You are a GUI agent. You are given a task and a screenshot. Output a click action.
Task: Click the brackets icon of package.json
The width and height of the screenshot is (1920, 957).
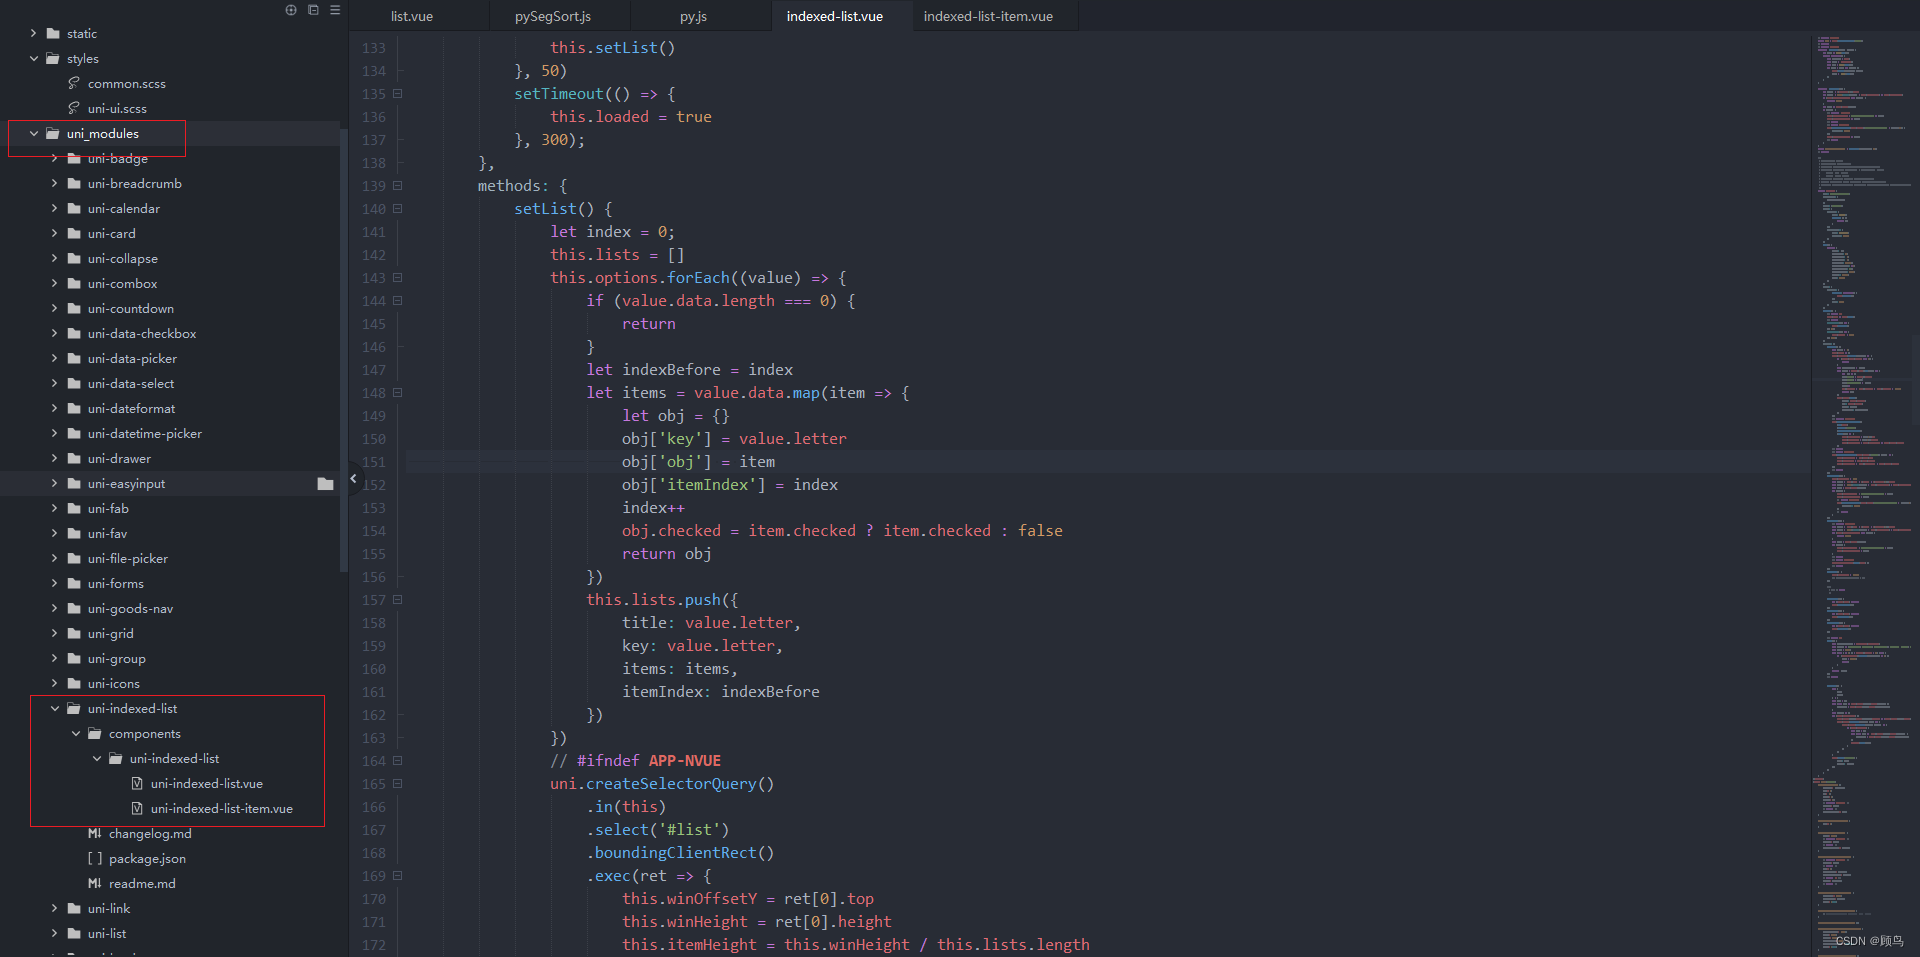(x=94, y=859)
